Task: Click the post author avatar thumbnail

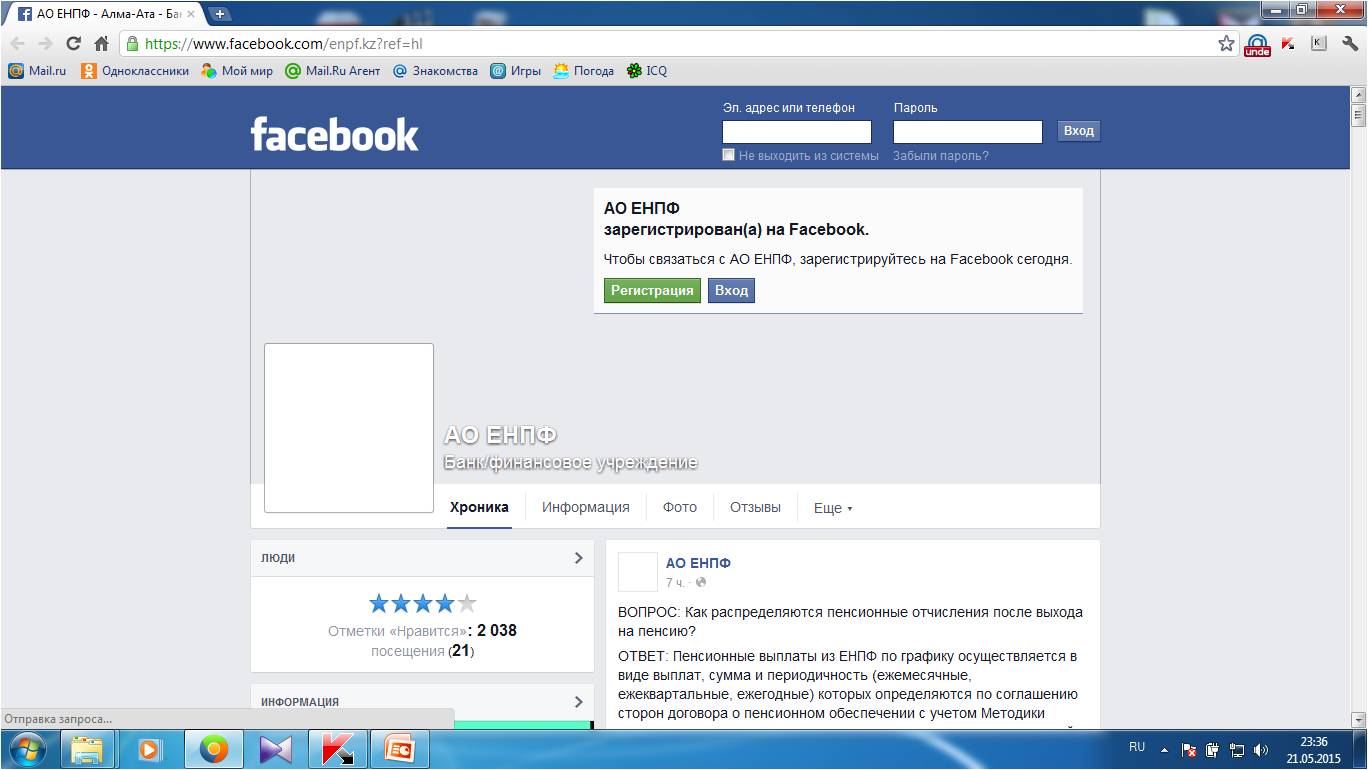Action: (x=638, y=572)
